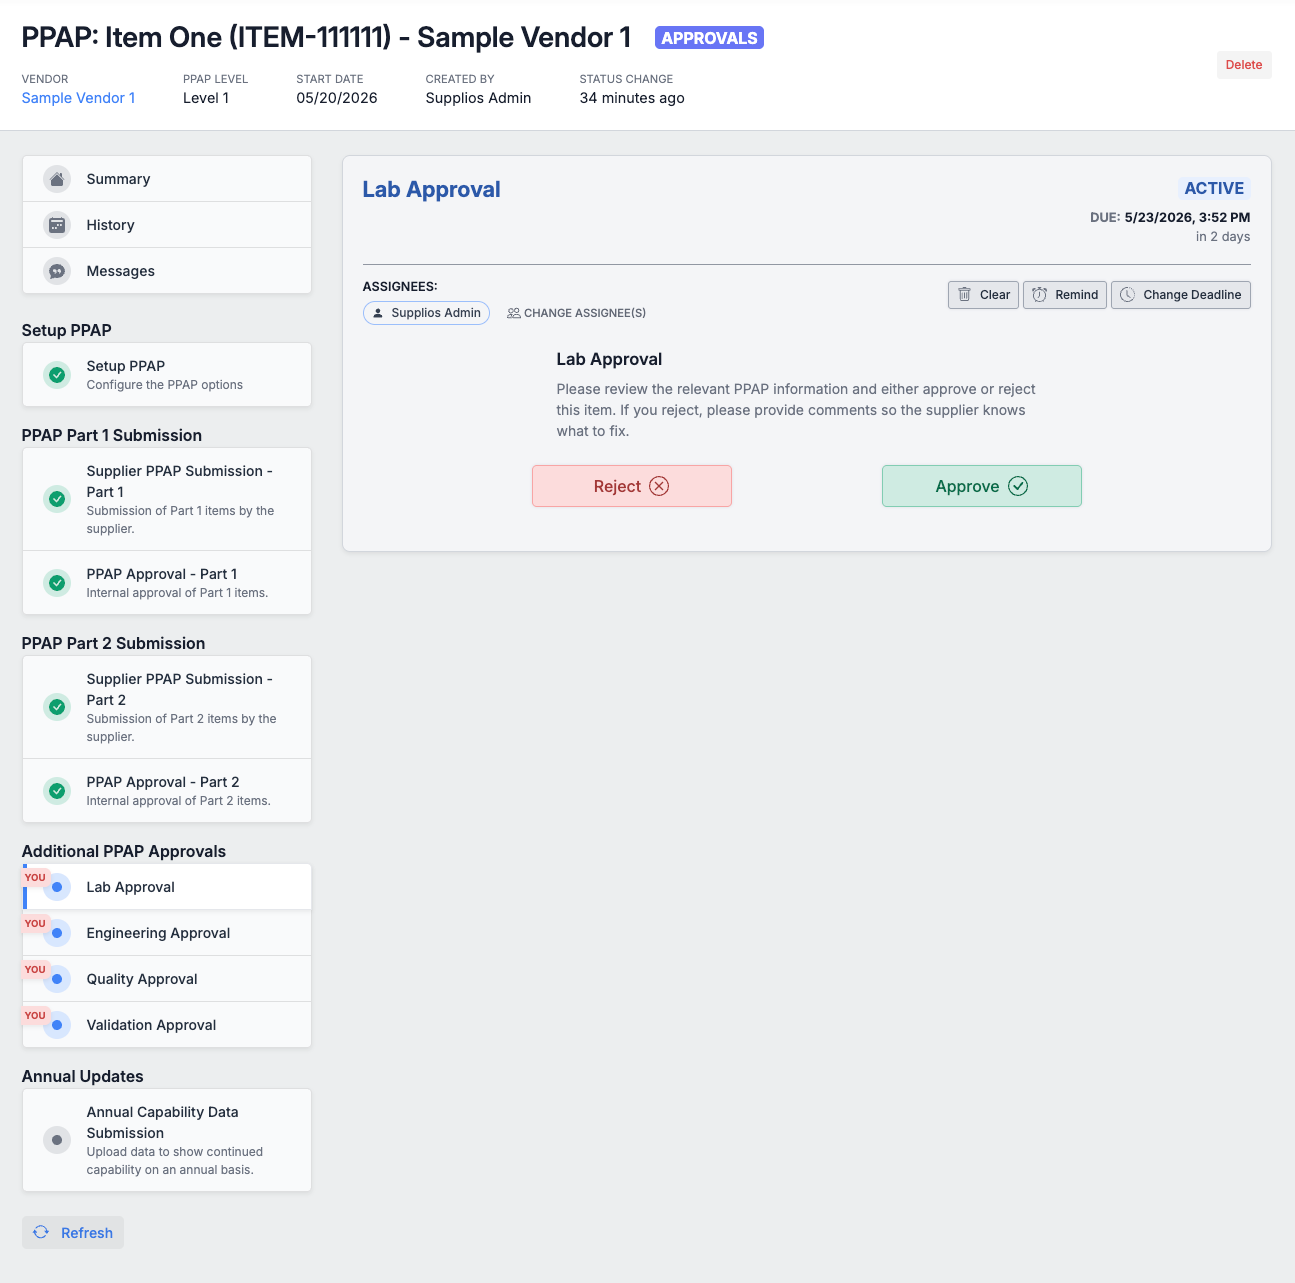Open the Messages section
The width and height of the screenshot is (1295, 1283).
[x=167, y=271]
